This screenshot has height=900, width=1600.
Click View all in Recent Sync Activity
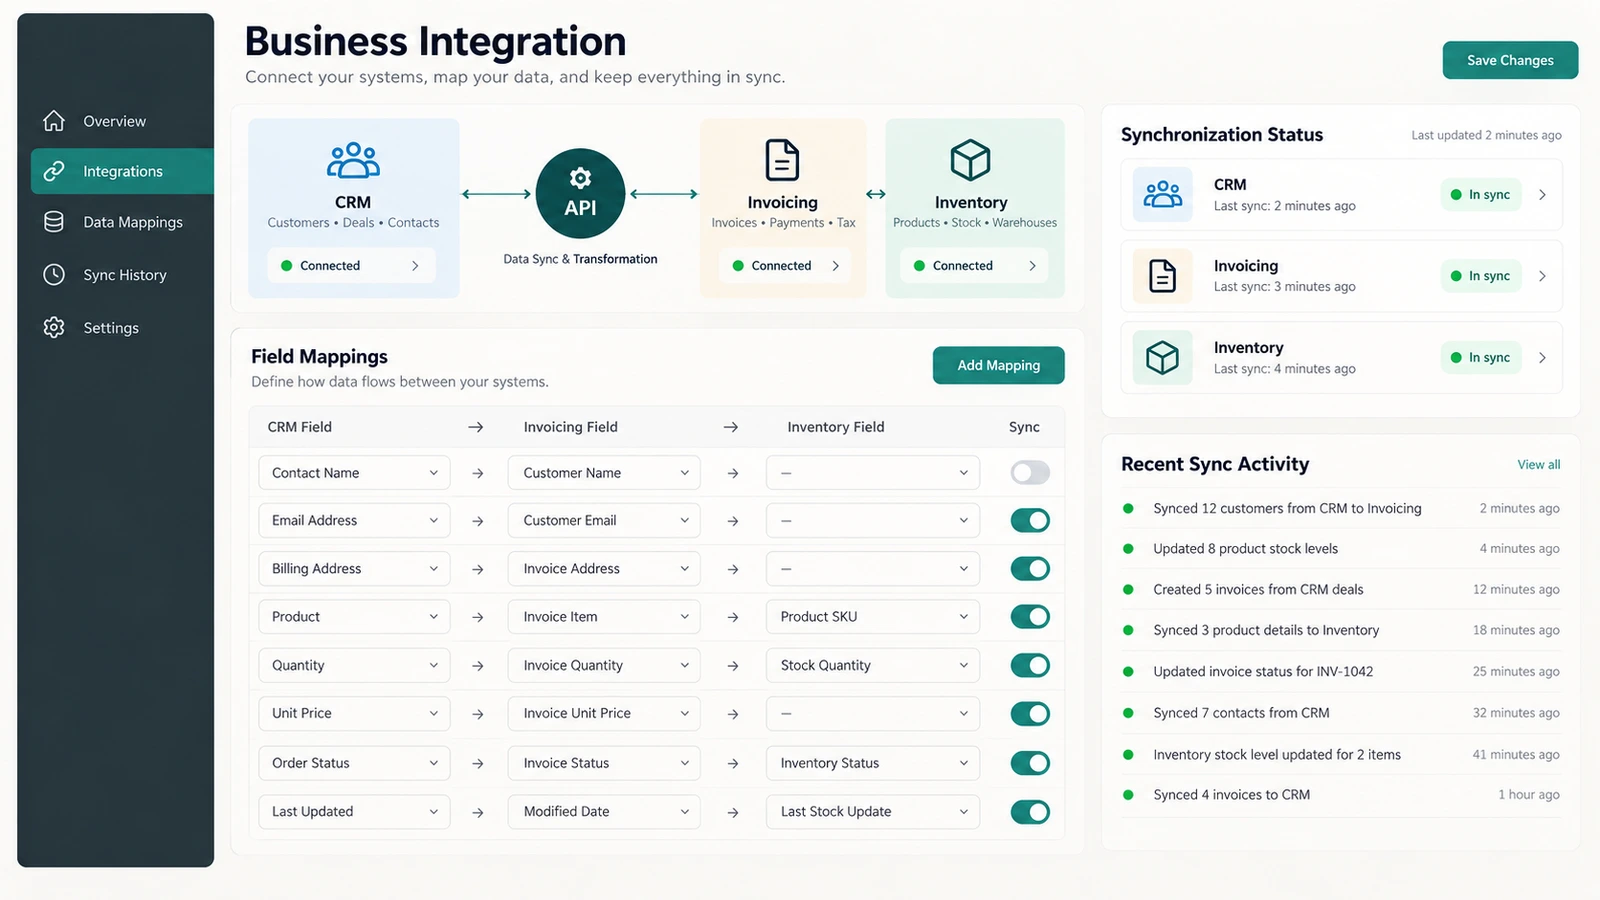pos(1538,464)
